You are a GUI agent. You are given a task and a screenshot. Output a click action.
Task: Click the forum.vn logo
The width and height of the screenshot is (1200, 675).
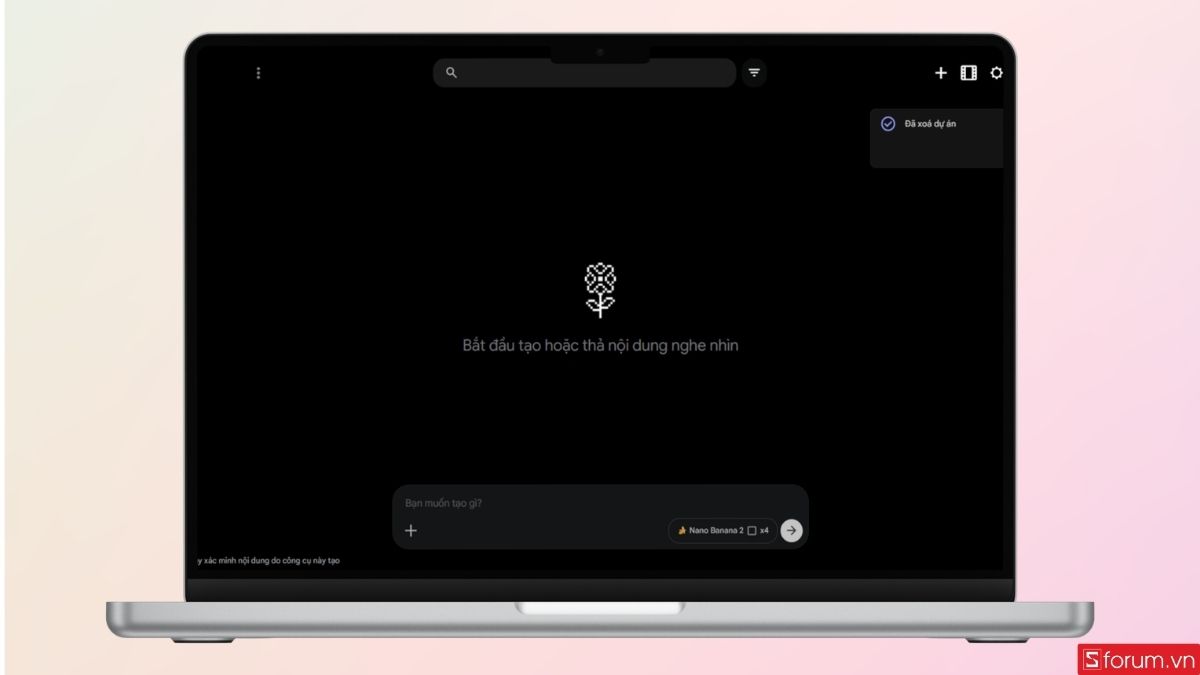[x=1138, y=660]
